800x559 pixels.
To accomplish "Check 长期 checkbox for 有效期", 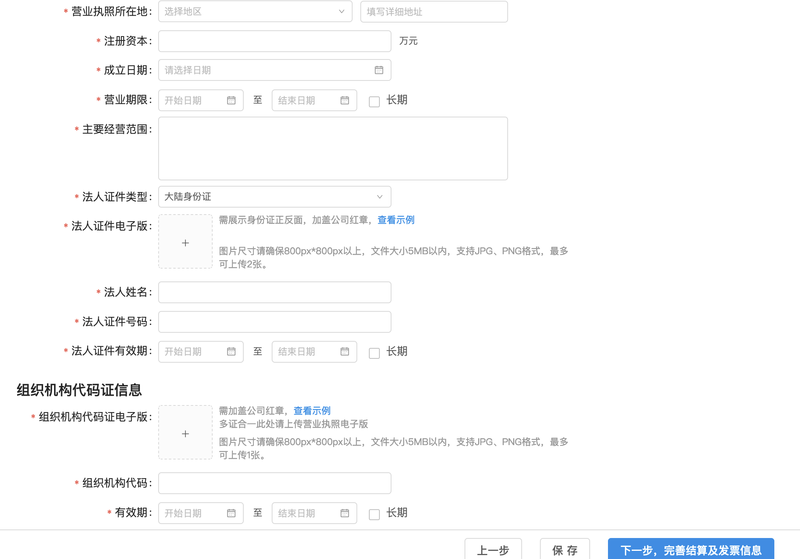I will [x=374, y=514].
